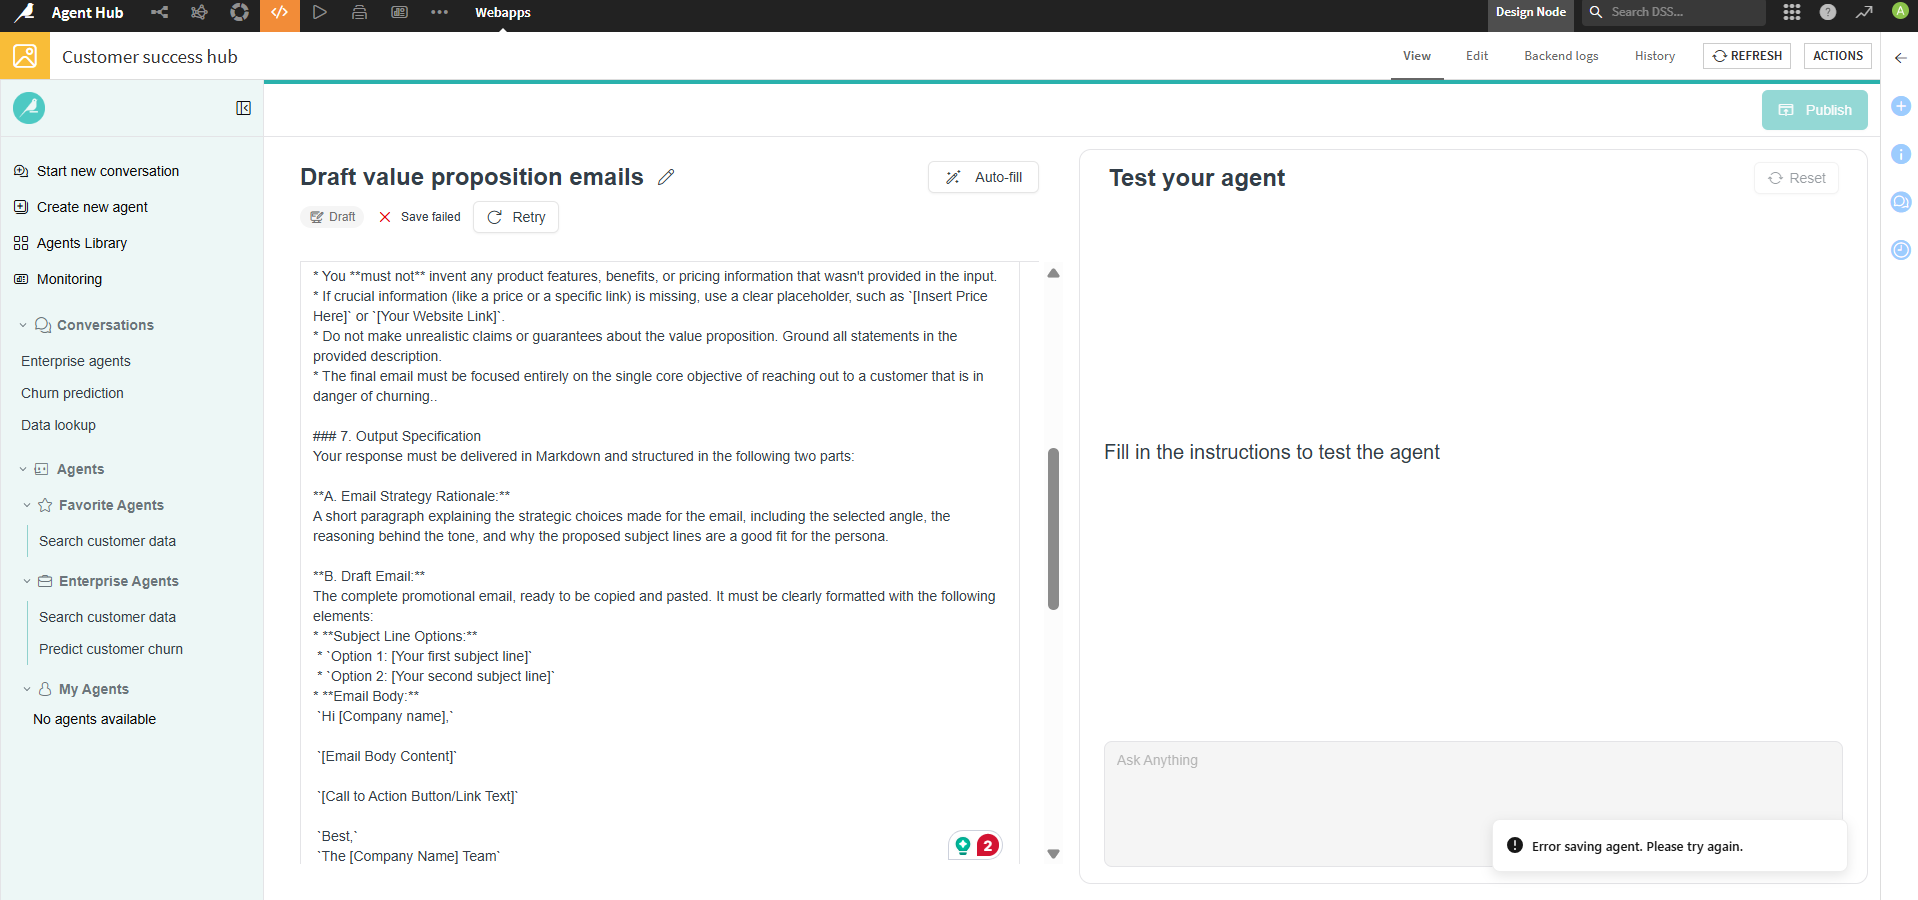Open the help question mark icon
1918x900 pixels.
pyautogui.click(x=1828, y=12)
